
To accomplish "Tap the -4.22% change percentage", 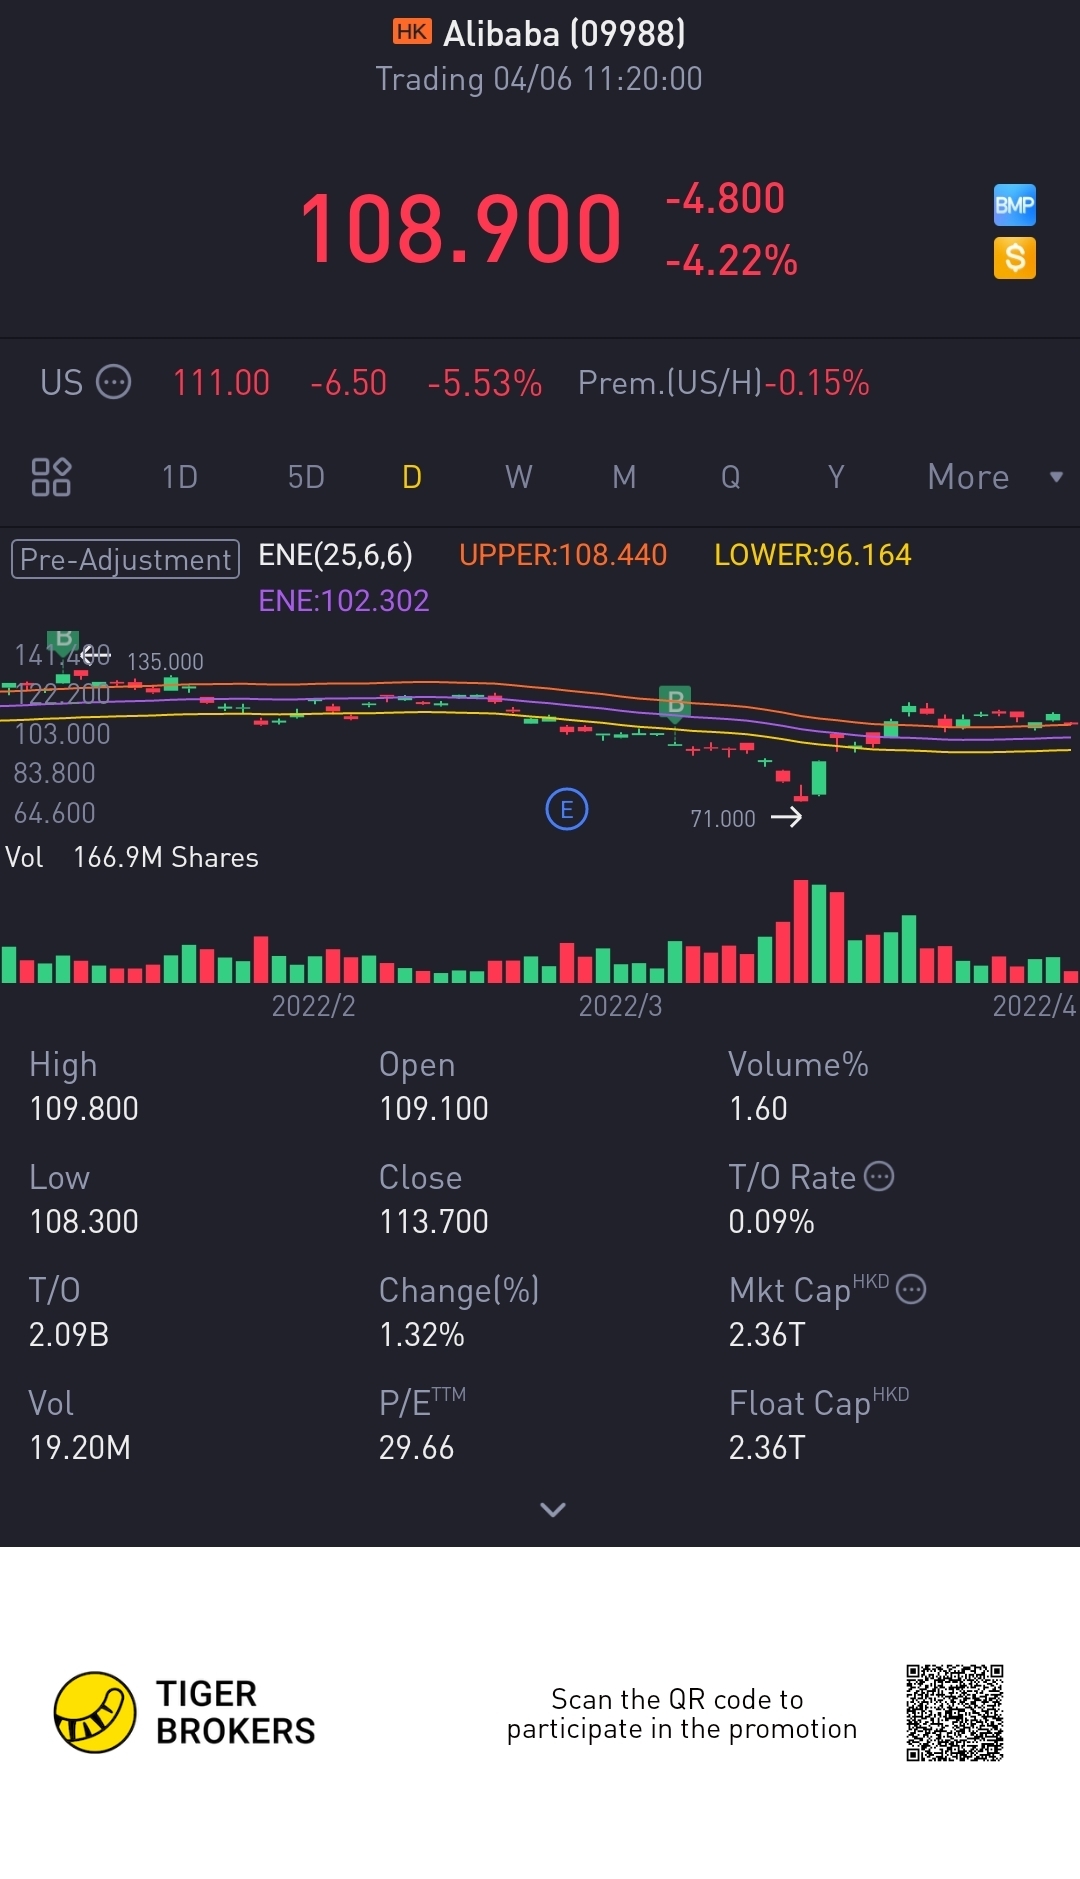I will click(x=732, y=261).
